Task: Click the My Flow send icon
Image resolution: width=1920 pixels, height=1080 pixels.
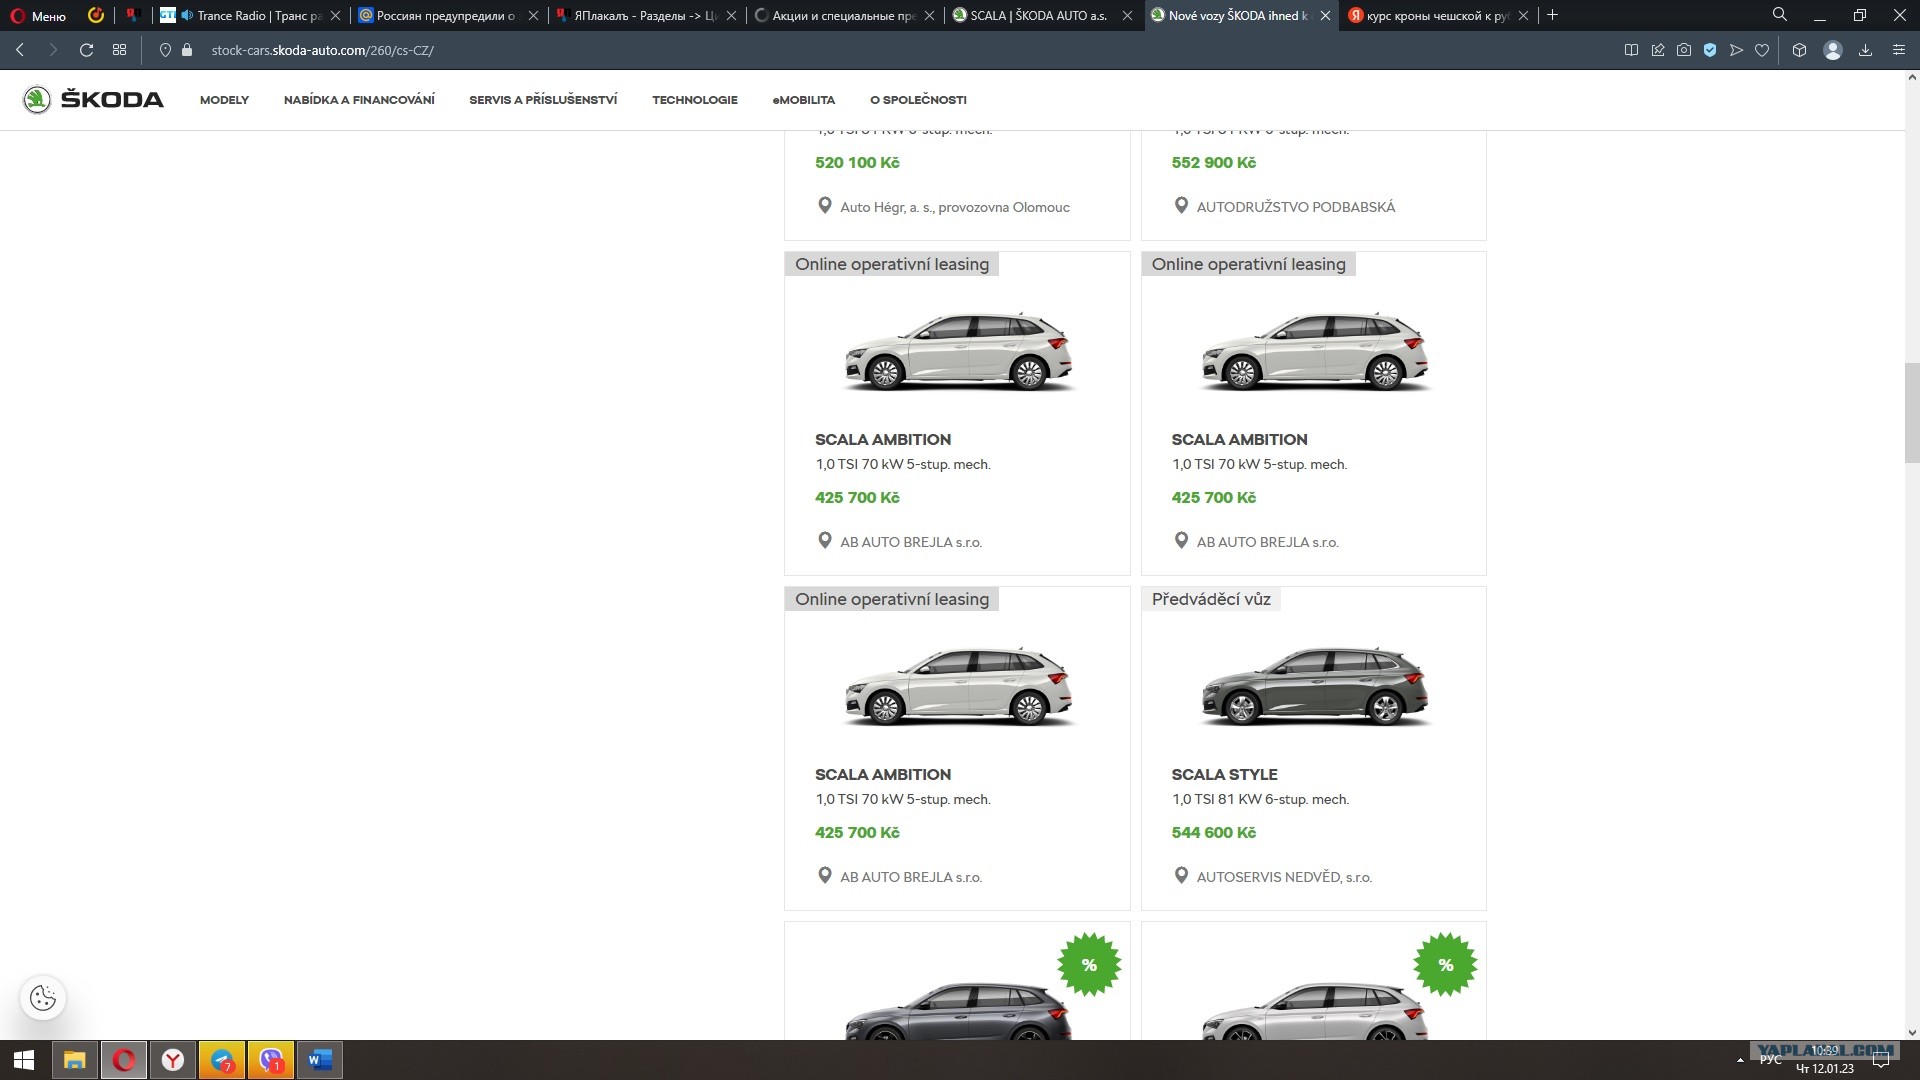Action: pyautogui.click(x=1736, y=50)
